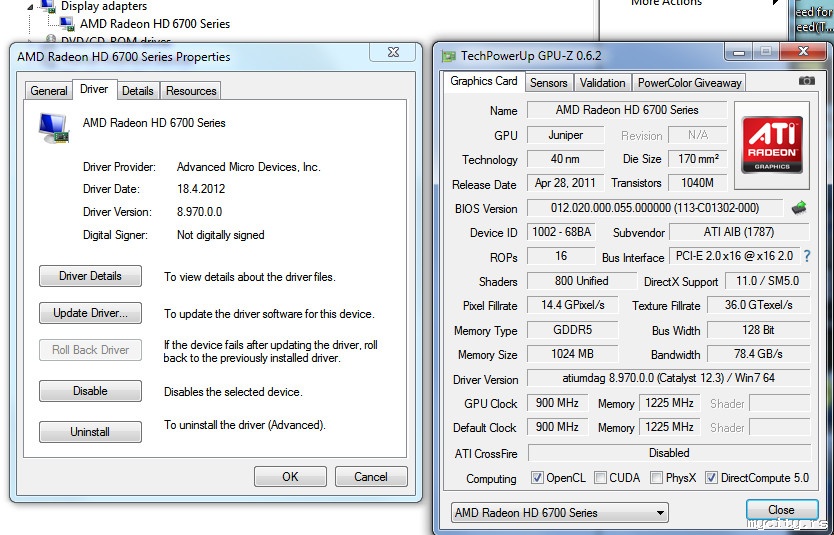Click the Pixel Fillrate value 14.4 GPixel/s

[x=573, y=305]
